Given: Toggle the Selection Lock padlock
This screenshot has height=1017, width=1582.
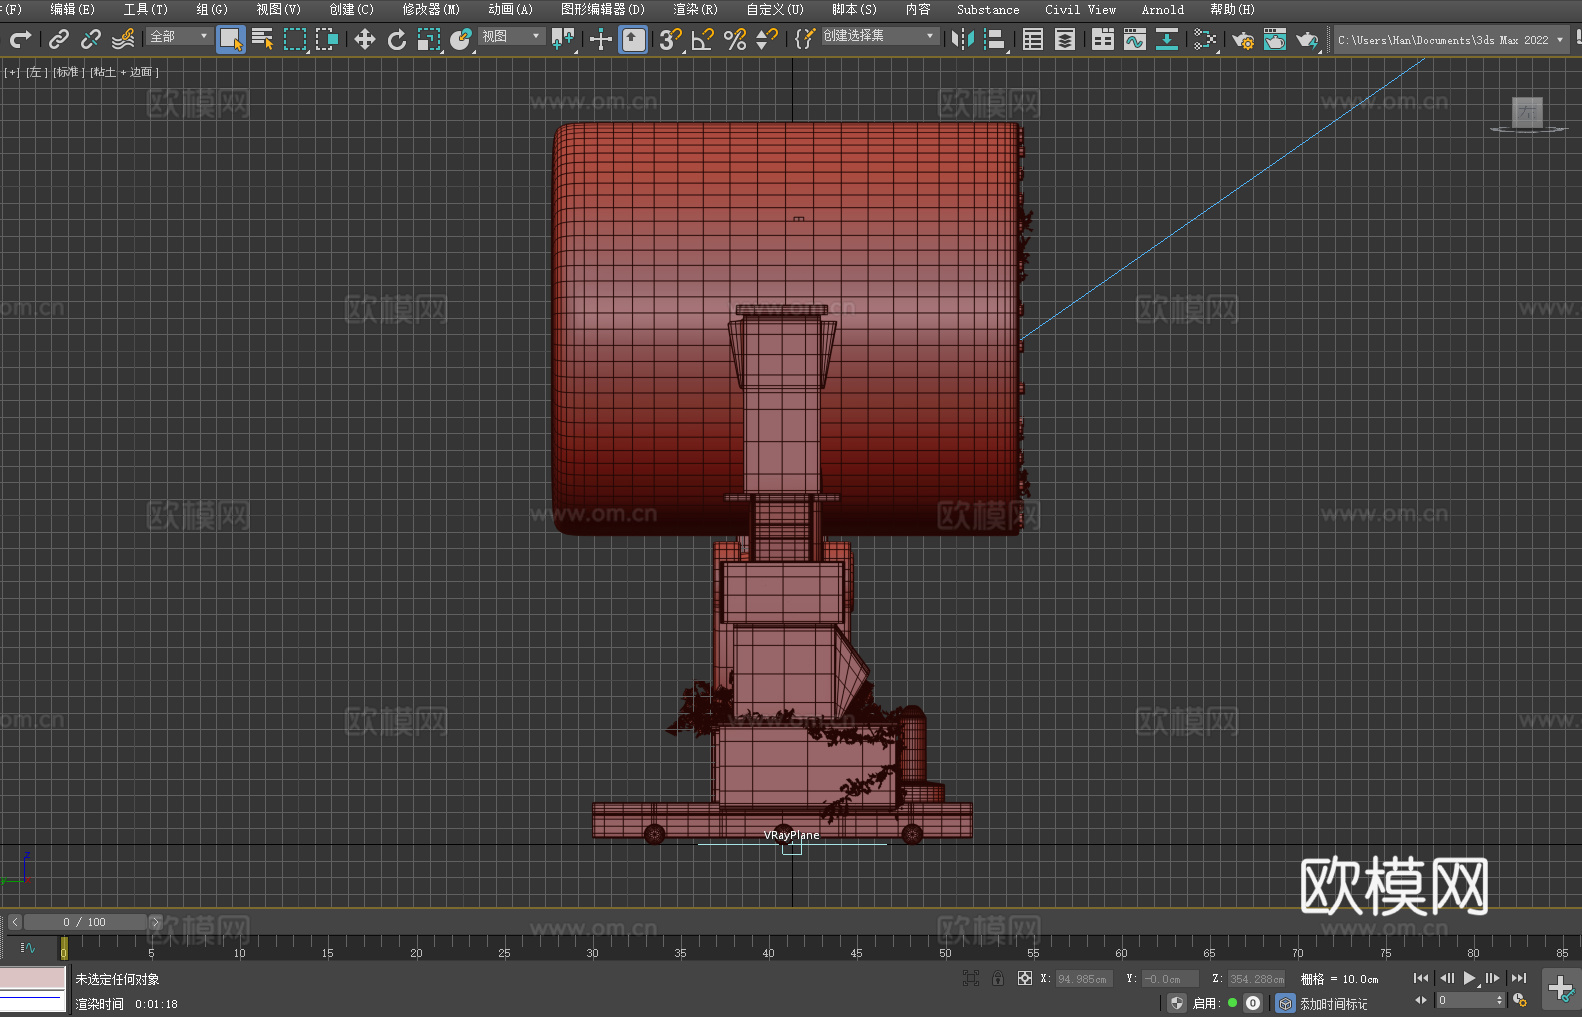Looking at the screenshot, I should pyautogui.click(x=998, y=979).
